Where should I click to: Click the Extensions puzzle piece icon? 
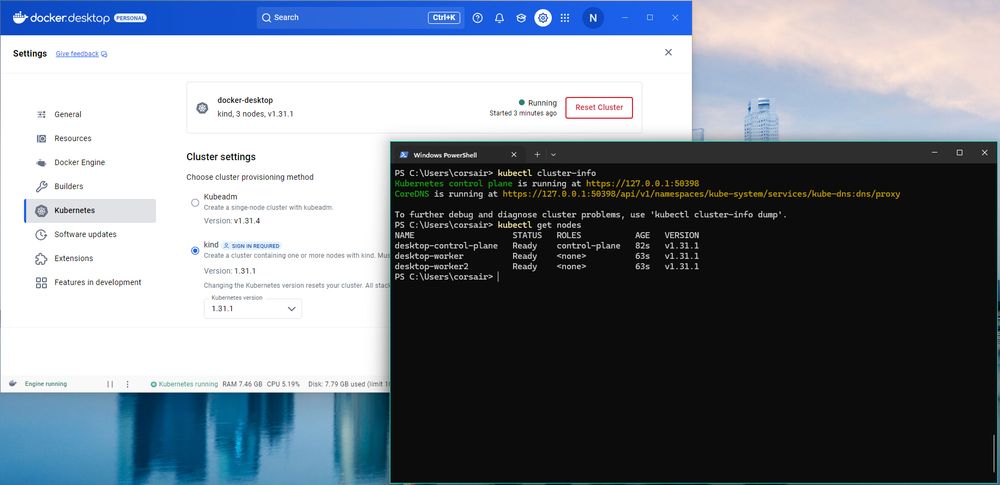click(x=41, y=258)
